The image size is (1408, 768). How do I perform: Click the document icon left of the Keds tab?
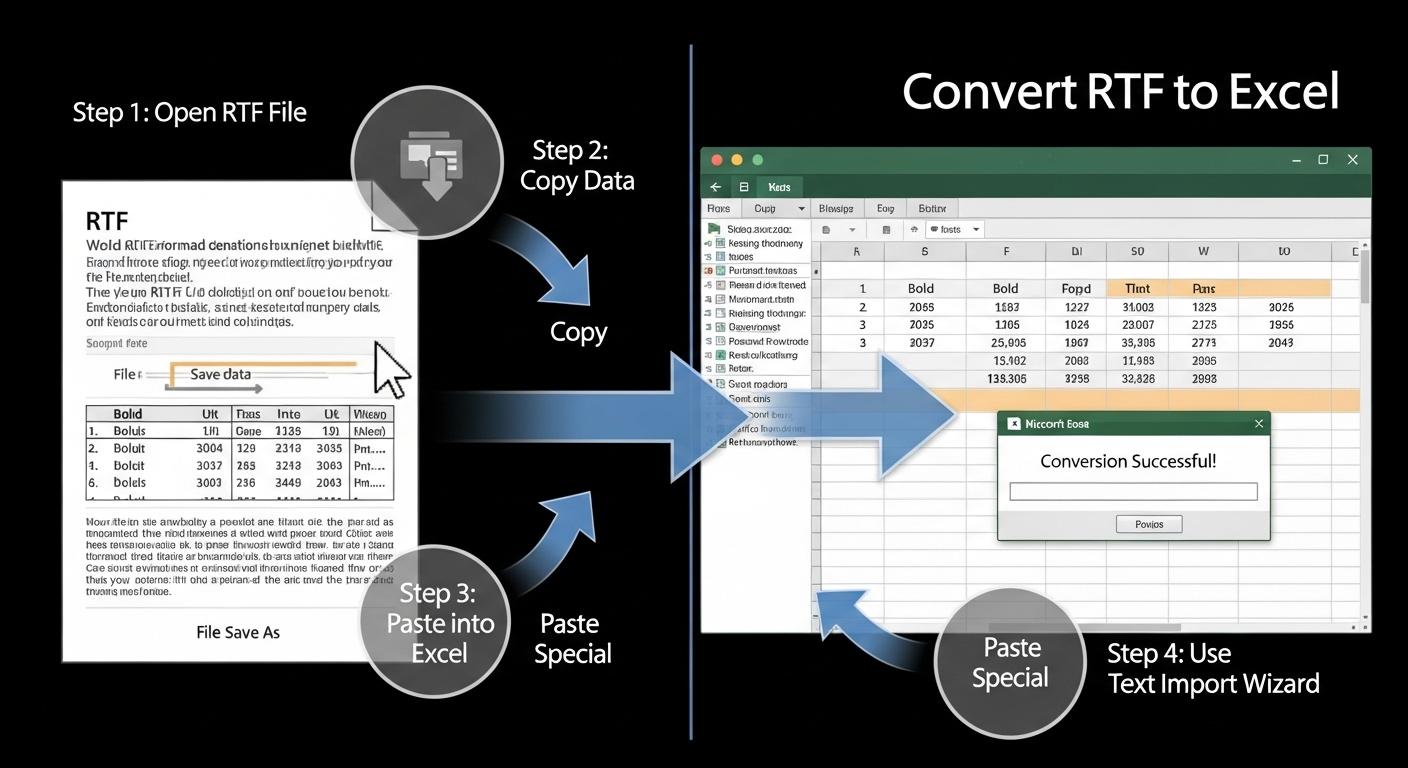tap(744, 187)
